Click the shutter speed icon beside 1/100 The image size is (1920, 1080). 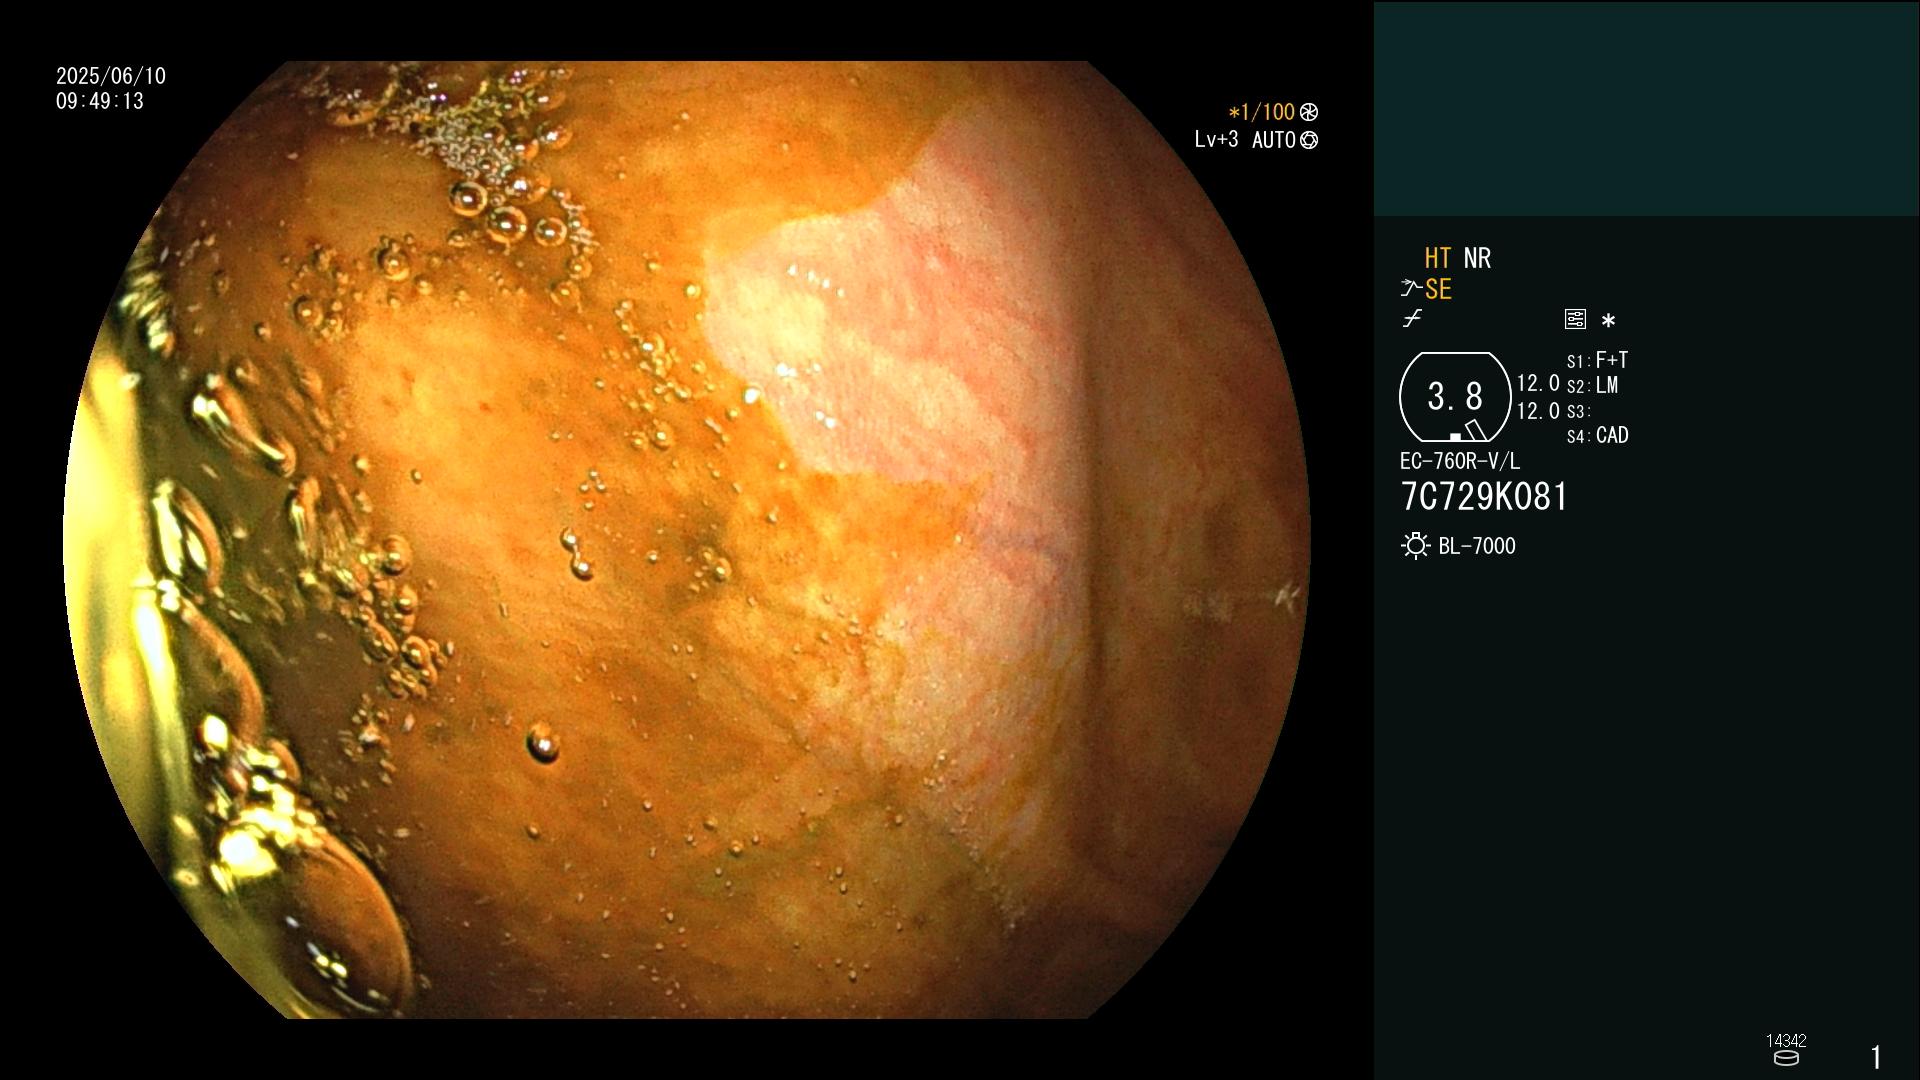pos(1309,112)
